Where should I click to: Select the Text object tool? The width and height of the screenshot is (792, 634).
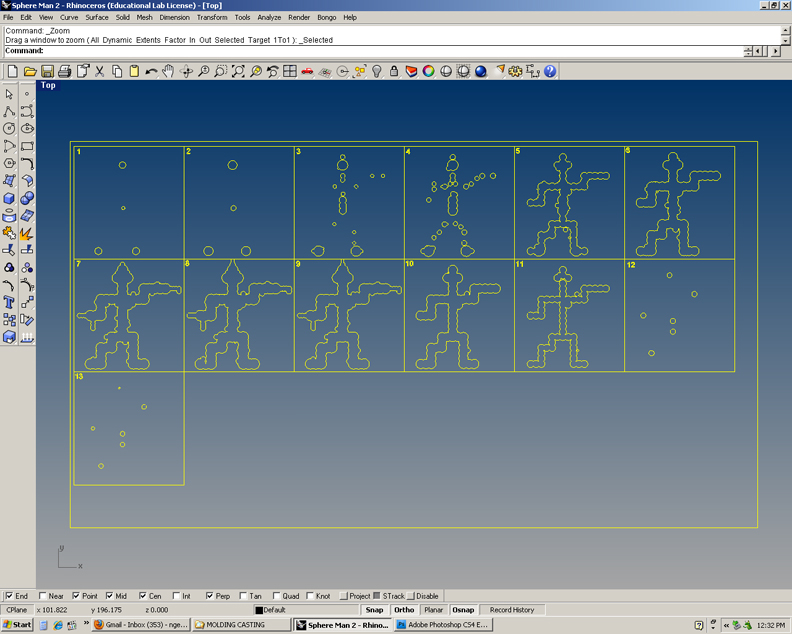tap(9, 301)
